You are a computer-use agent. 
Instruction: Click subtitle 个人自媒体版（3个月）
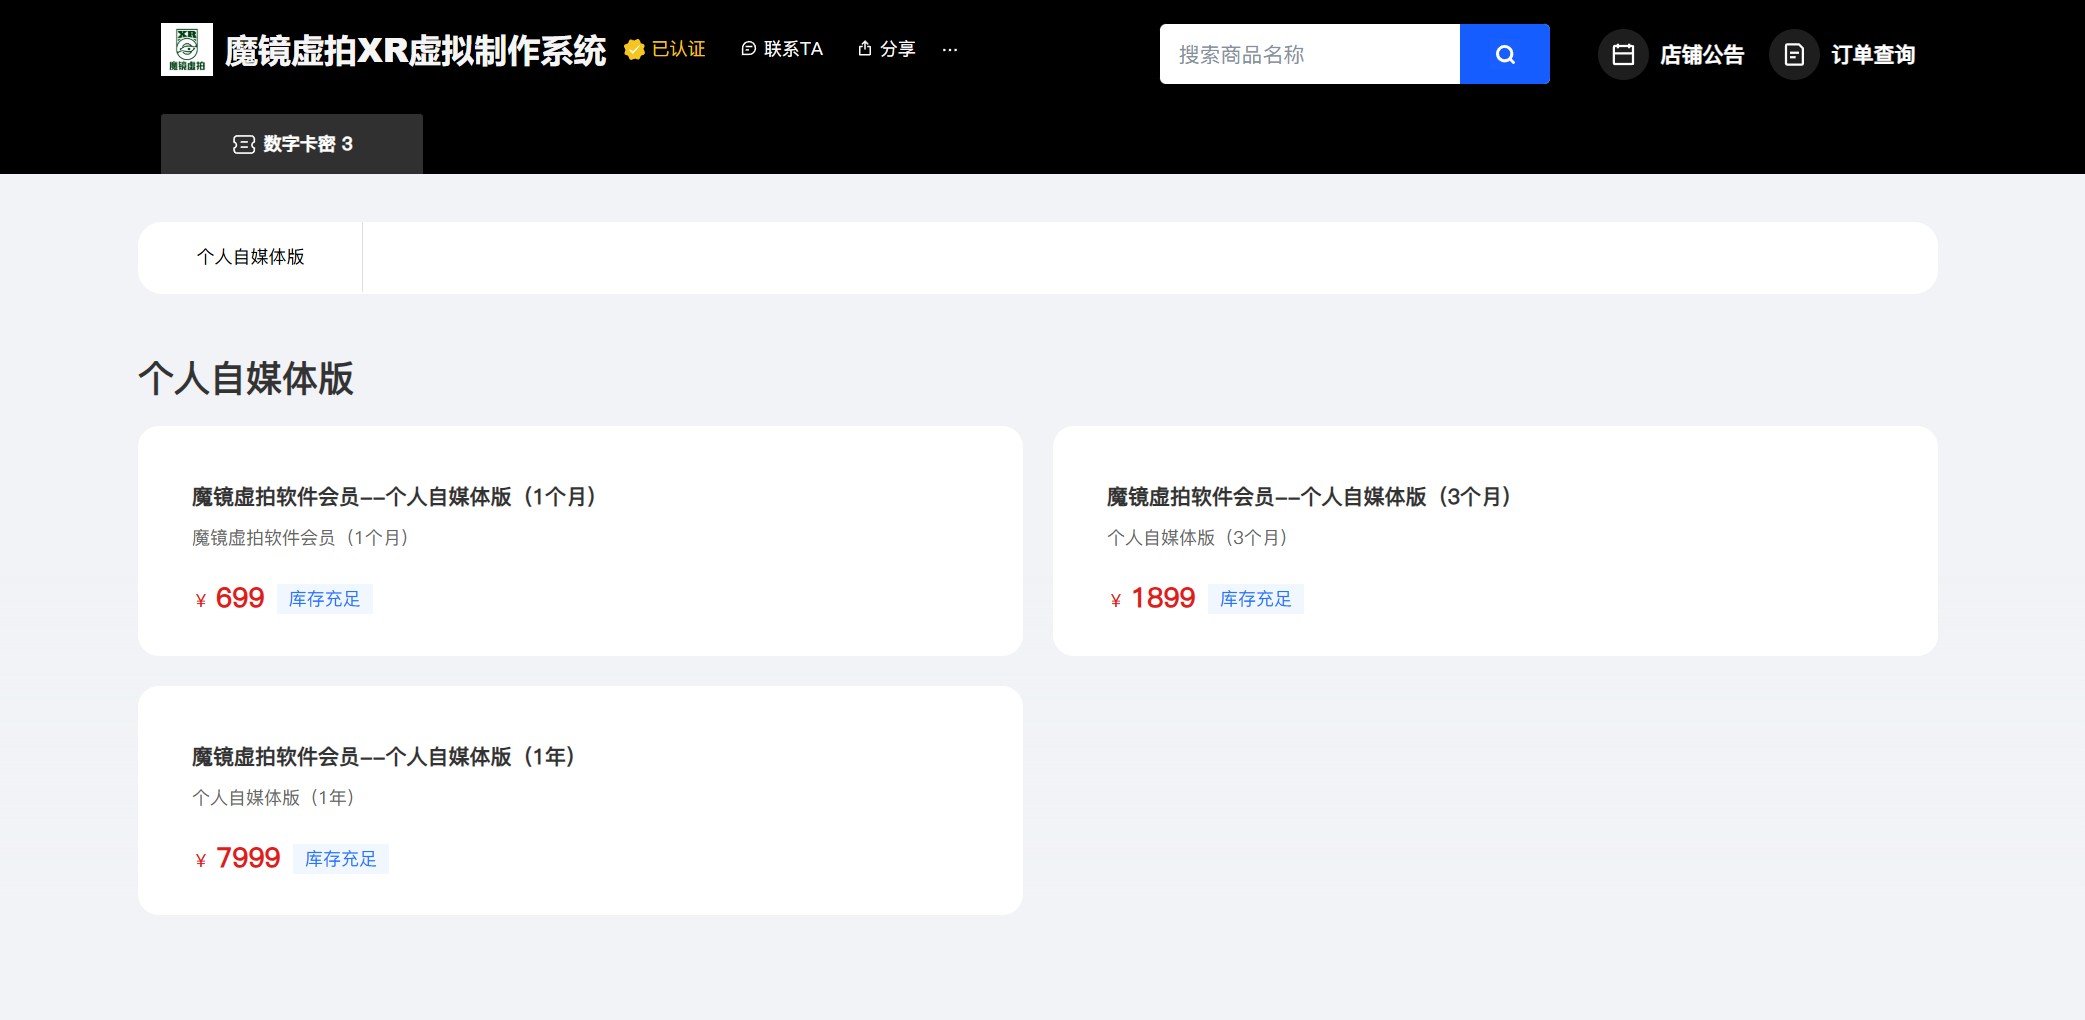click(x=1198, y=538)
